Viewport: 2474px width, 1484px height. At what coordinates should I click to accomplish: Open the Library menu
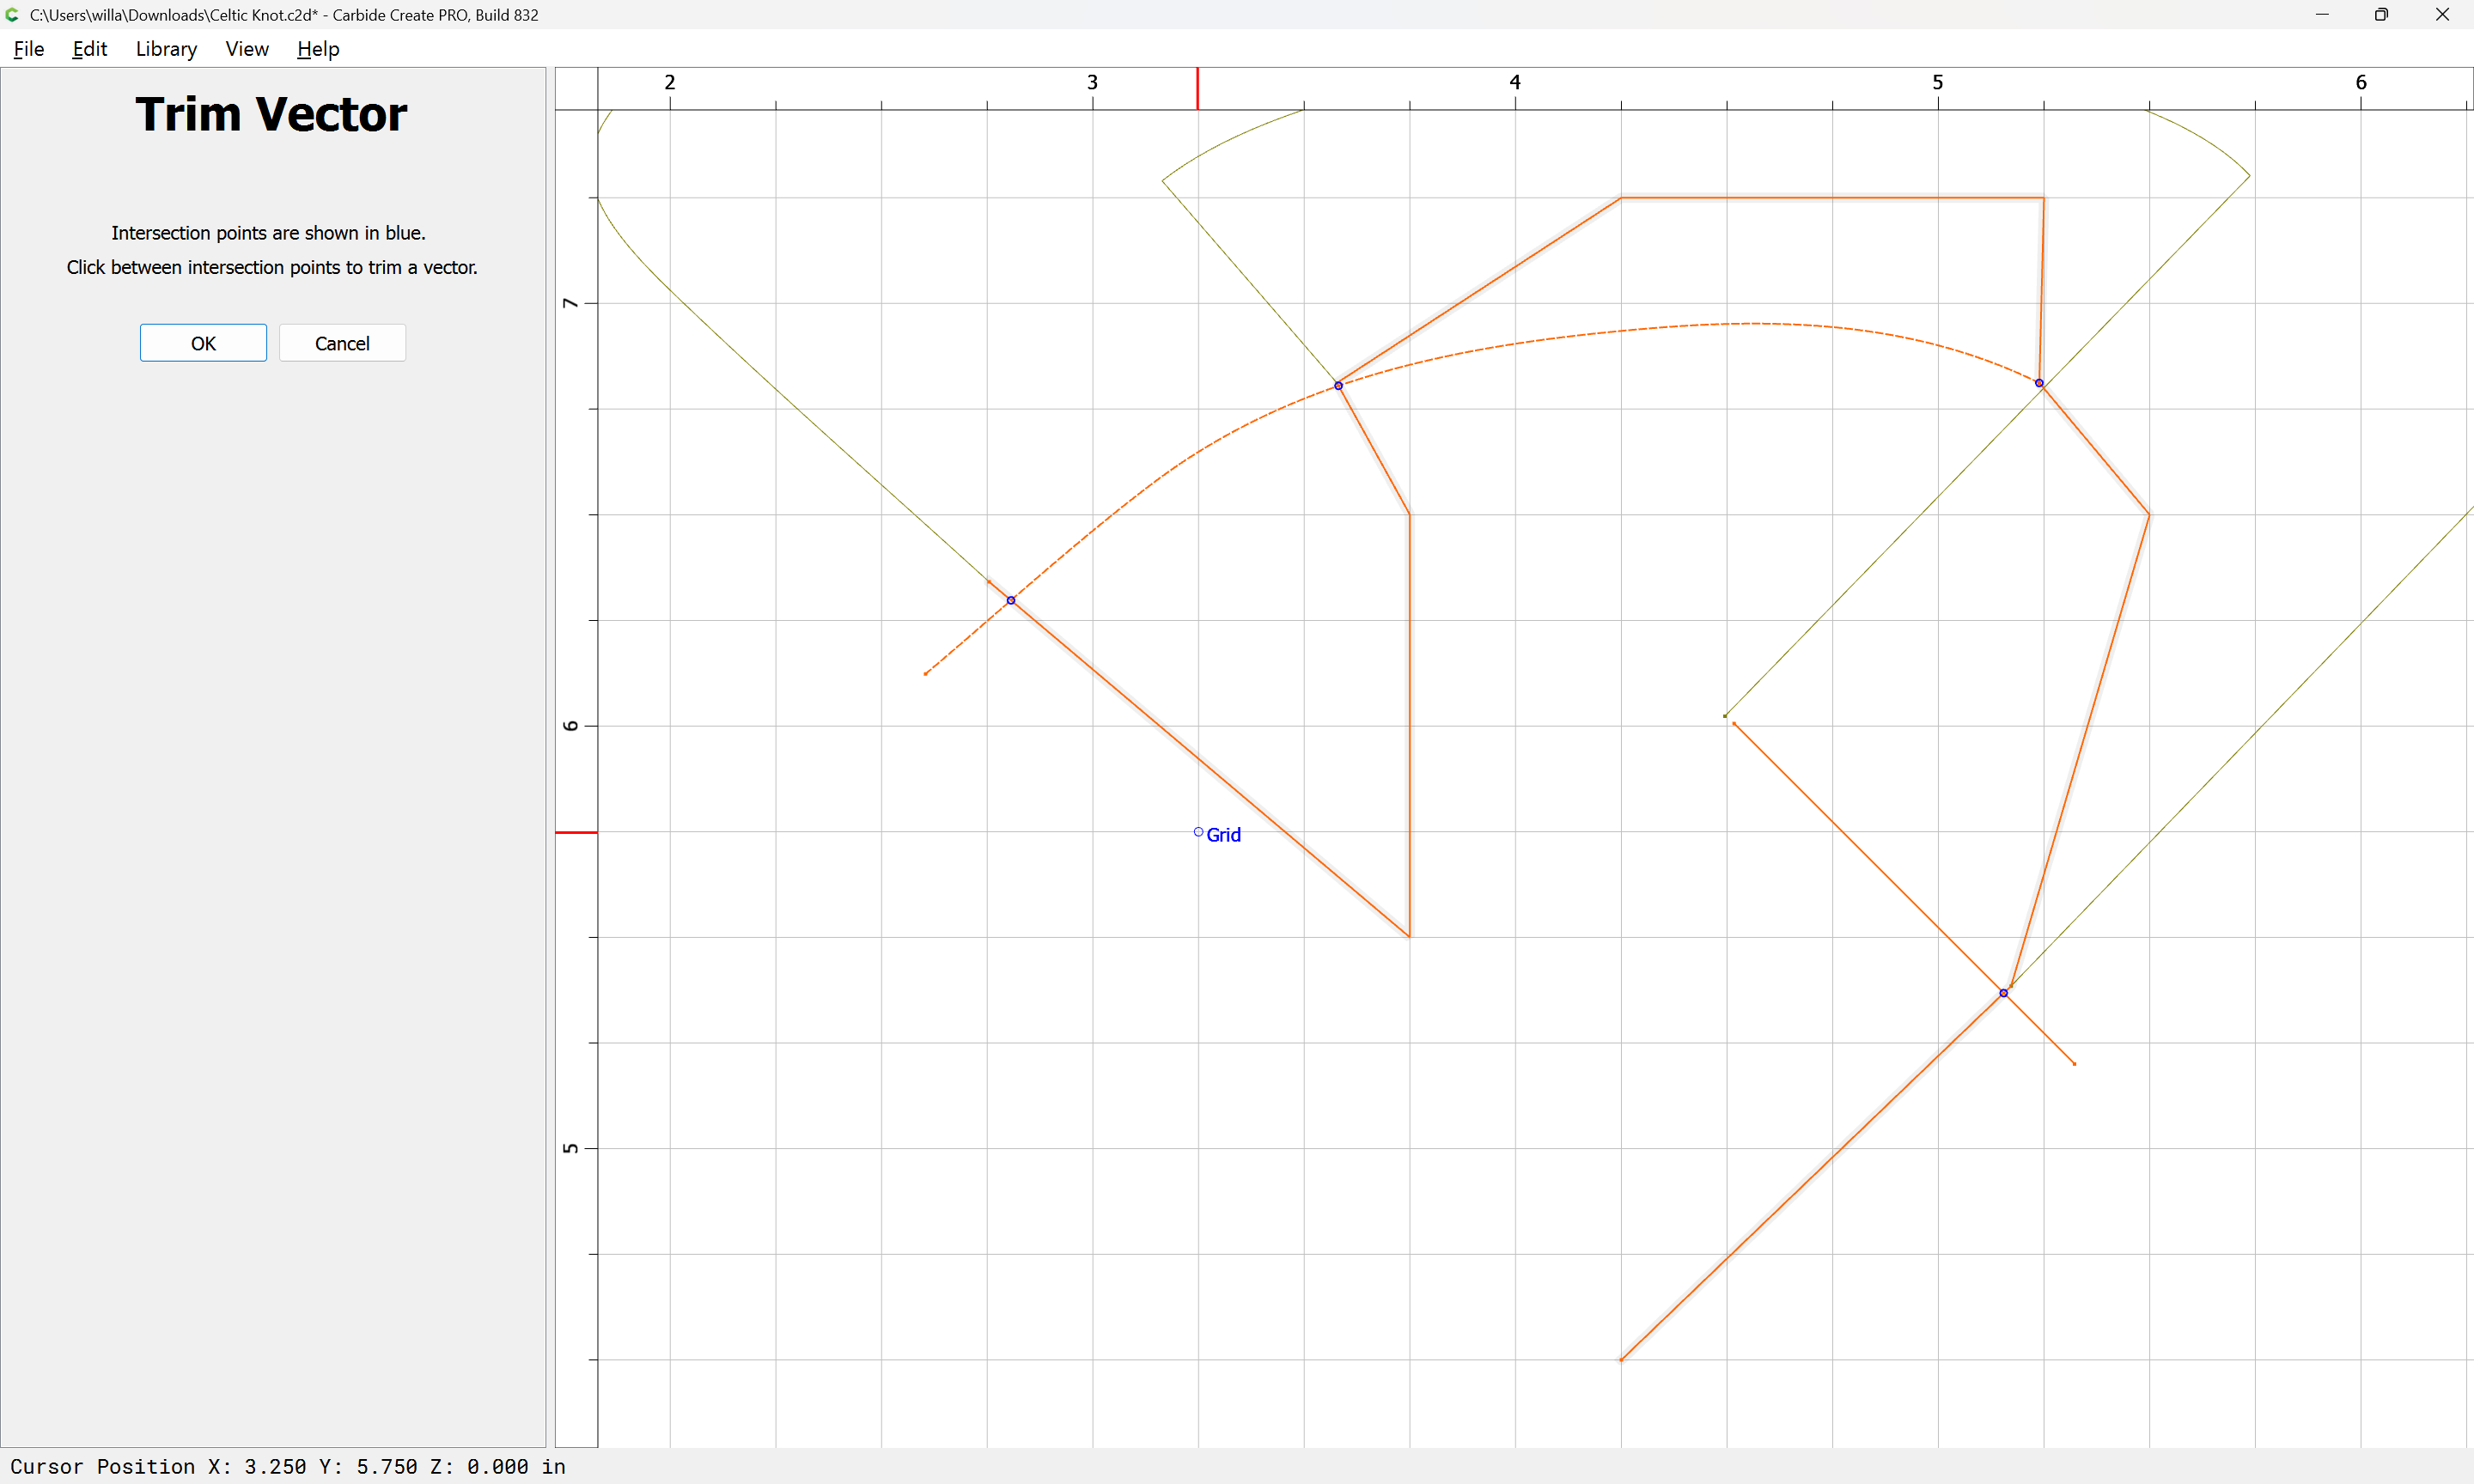click(166, 49)
